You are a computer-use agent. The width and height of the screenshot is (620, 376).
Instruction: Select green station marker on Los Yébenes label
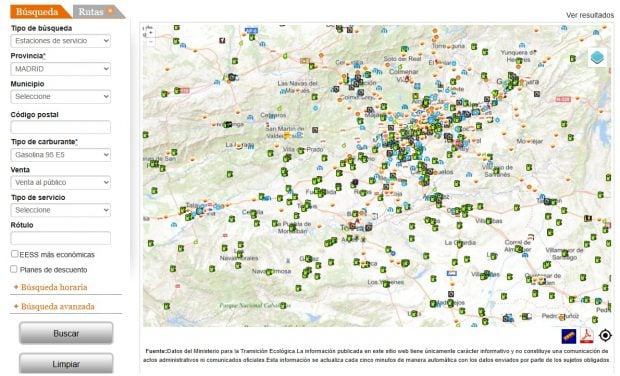(x=386, y=283)
